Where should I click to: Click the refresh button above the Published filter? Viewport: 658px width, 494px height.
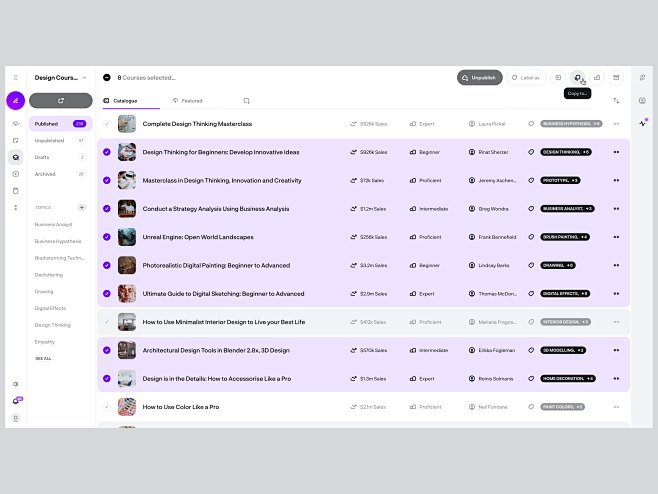(60, 100)
